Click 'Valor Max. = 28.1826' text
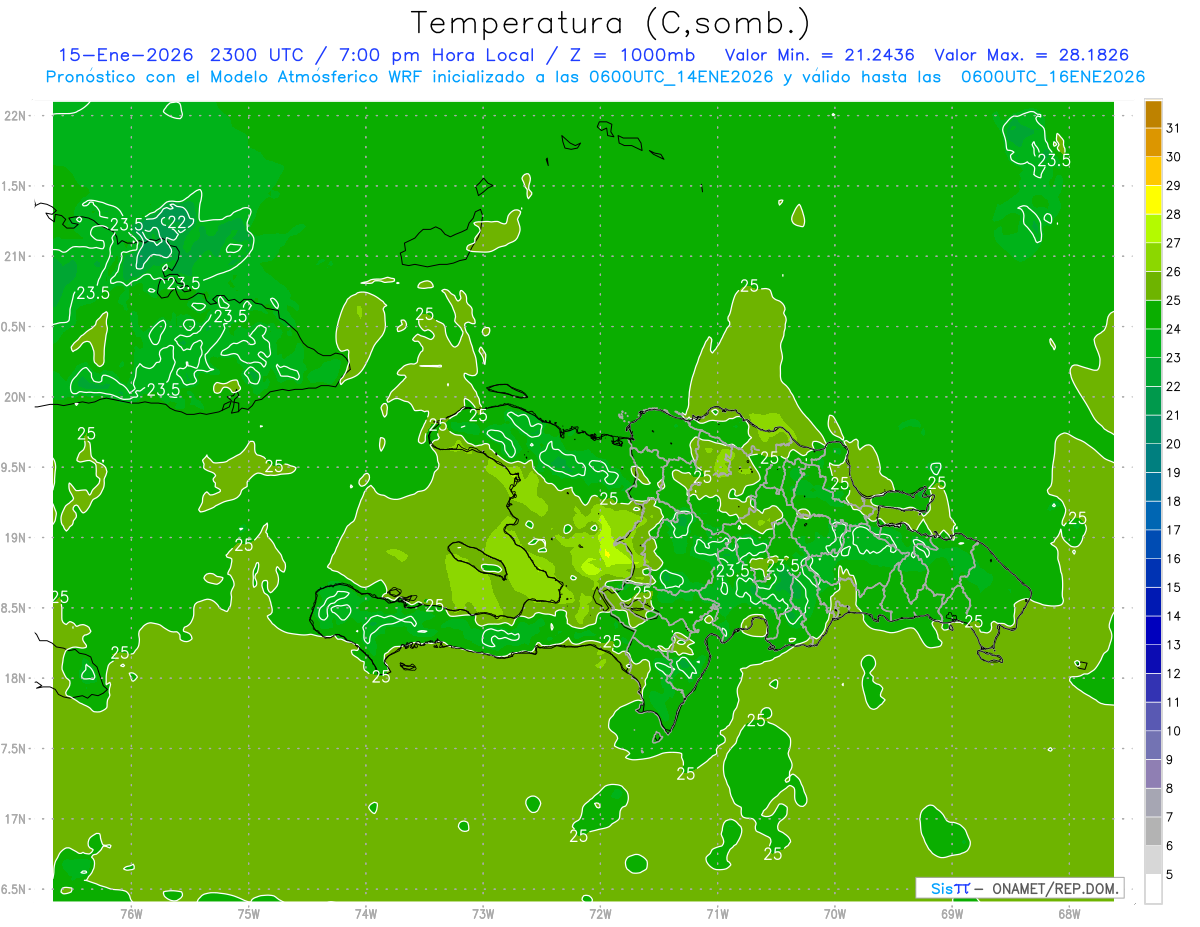This screenshot has height=927, width=1200. point(1031,55)
